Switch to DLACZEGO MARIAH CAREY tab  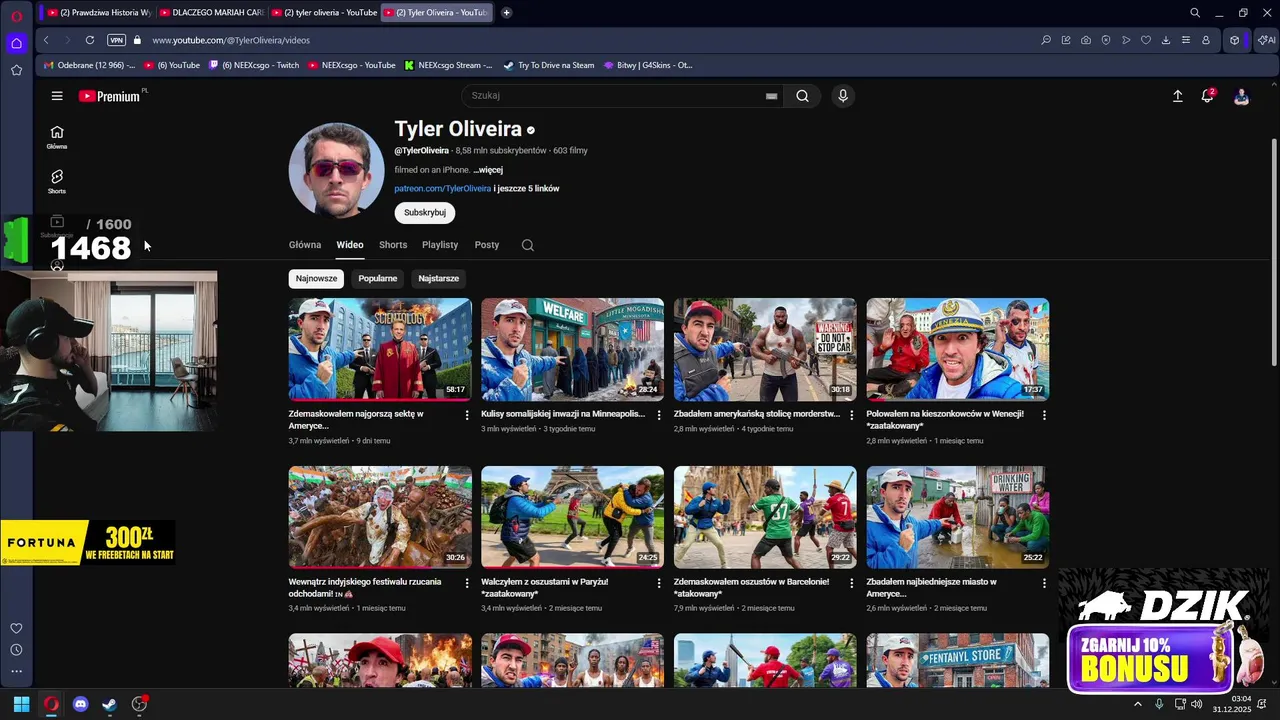211,13
